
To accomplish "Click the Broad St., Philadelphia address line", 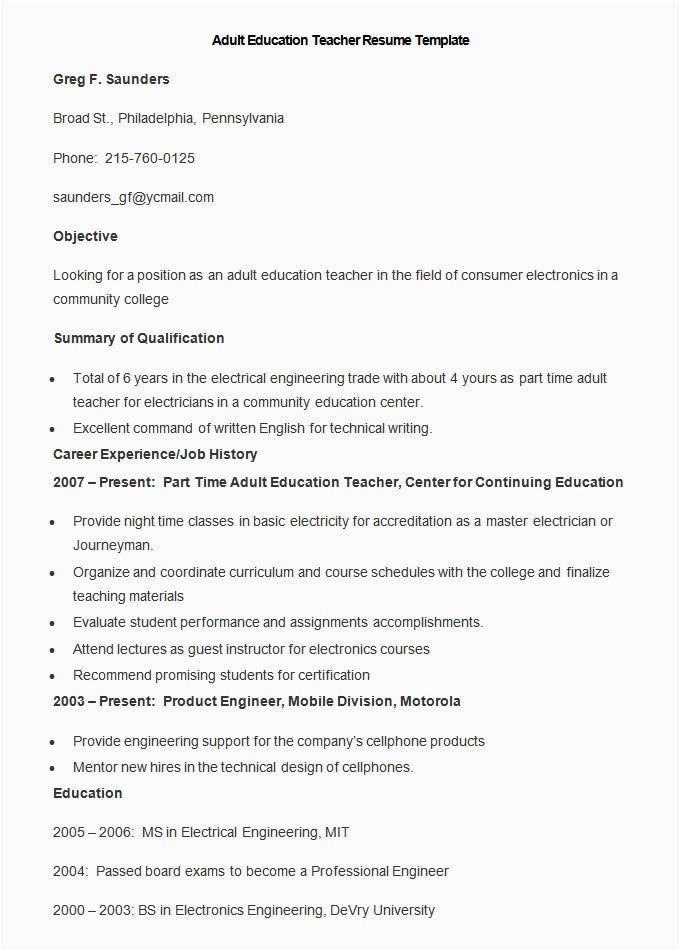I will tap(168, 118).
